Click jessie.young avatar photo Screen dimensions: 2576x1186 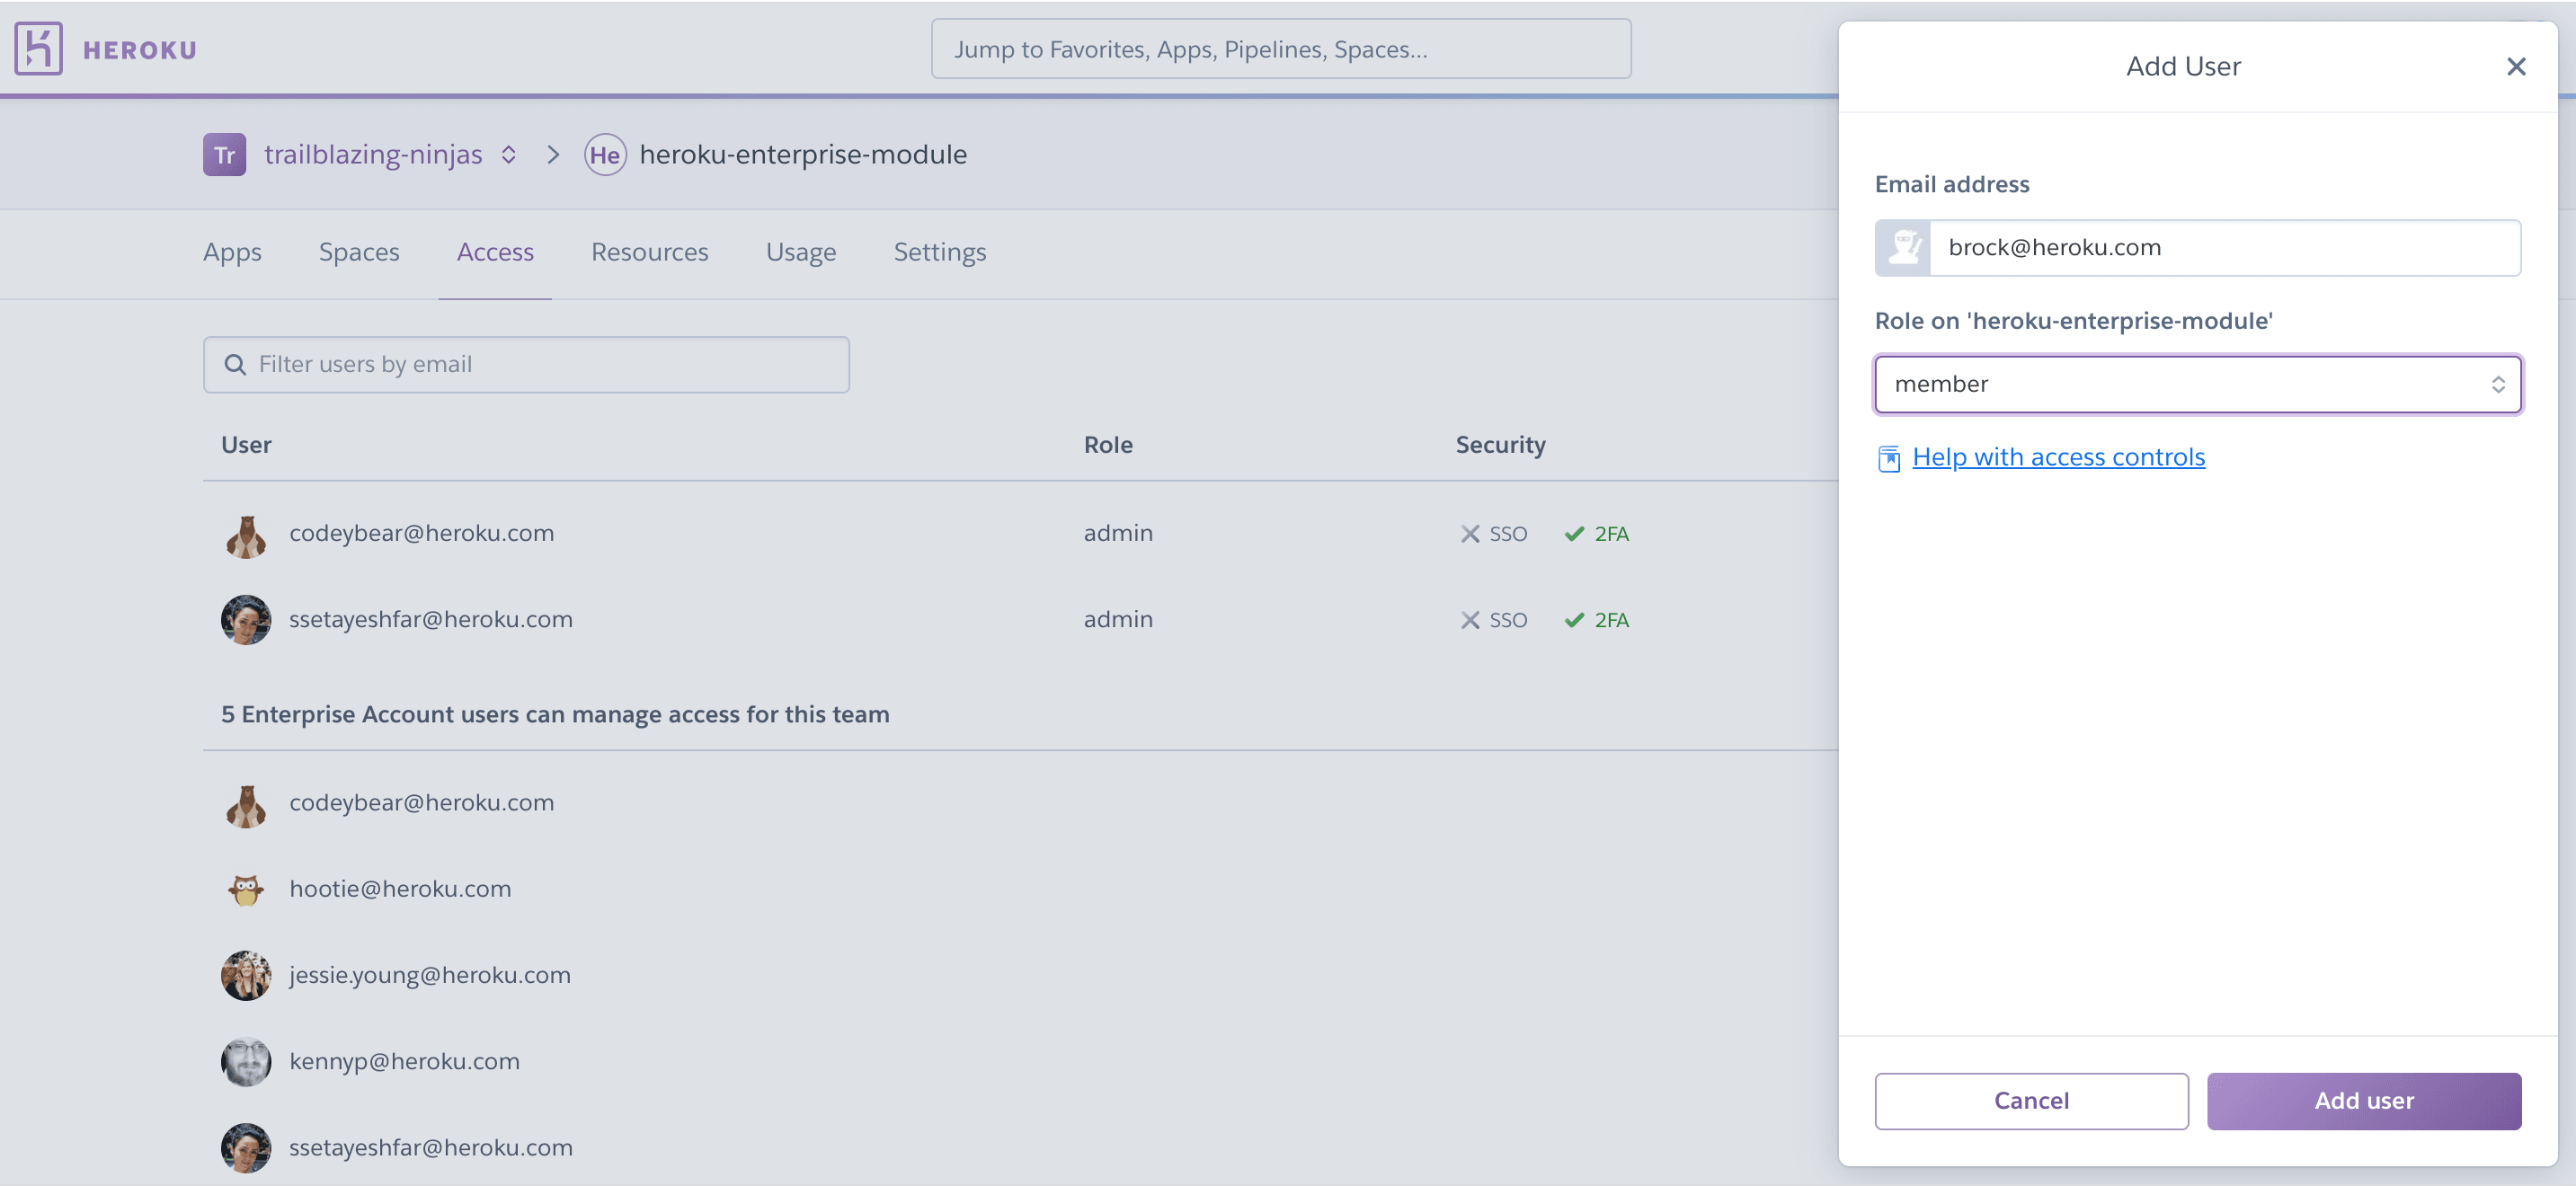click(246, 976)
